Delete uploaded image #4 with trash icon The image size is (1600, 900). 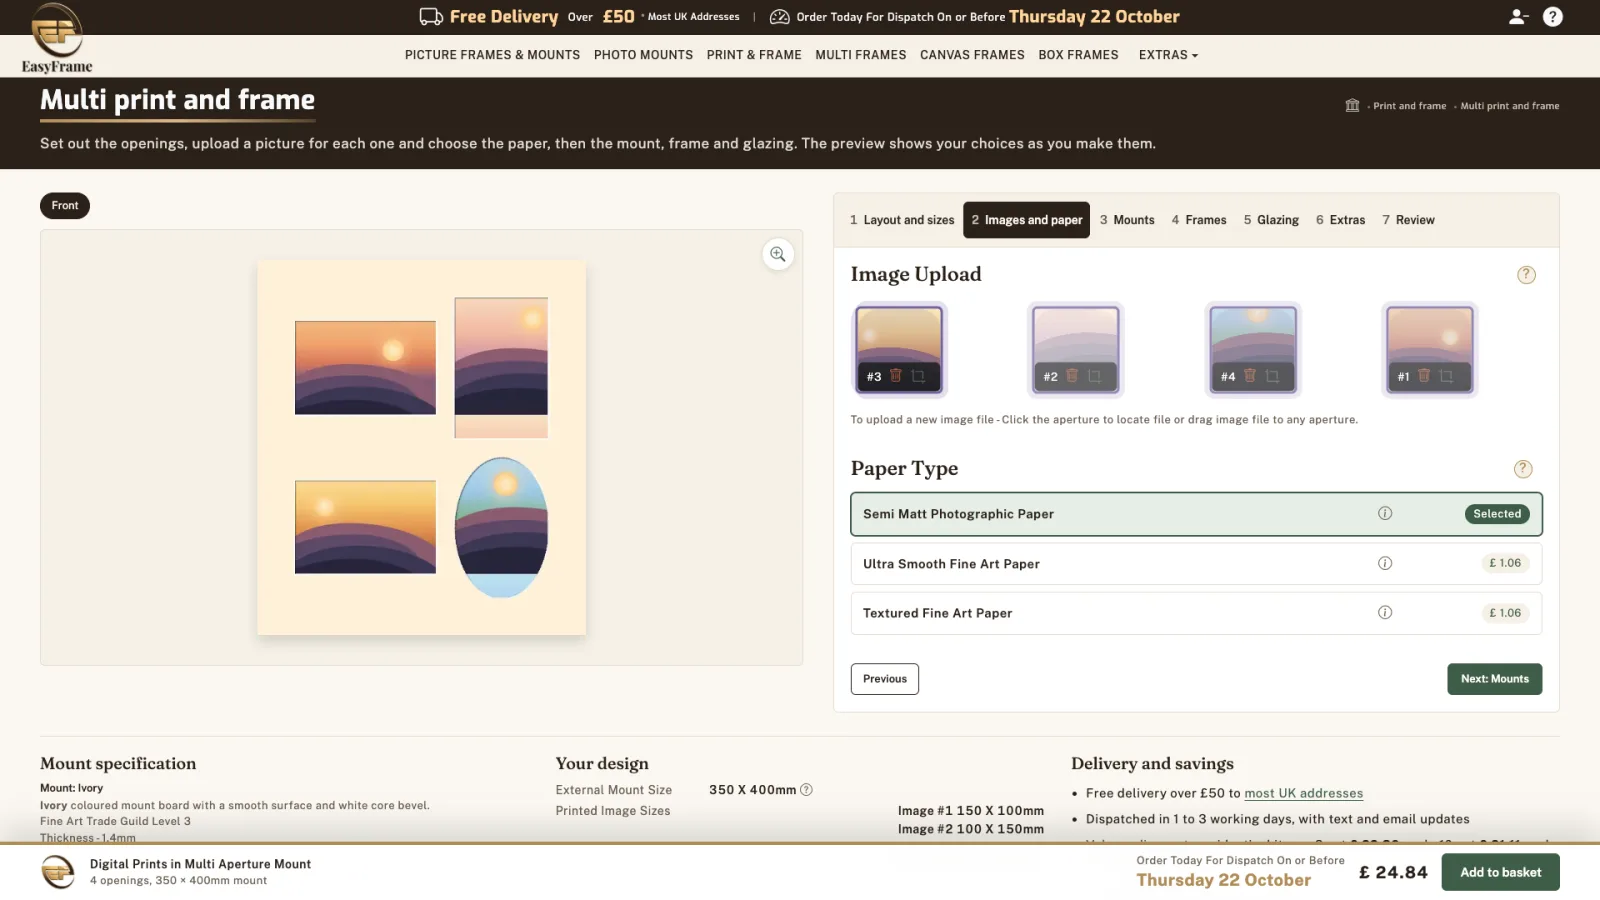pos(1250,376)
